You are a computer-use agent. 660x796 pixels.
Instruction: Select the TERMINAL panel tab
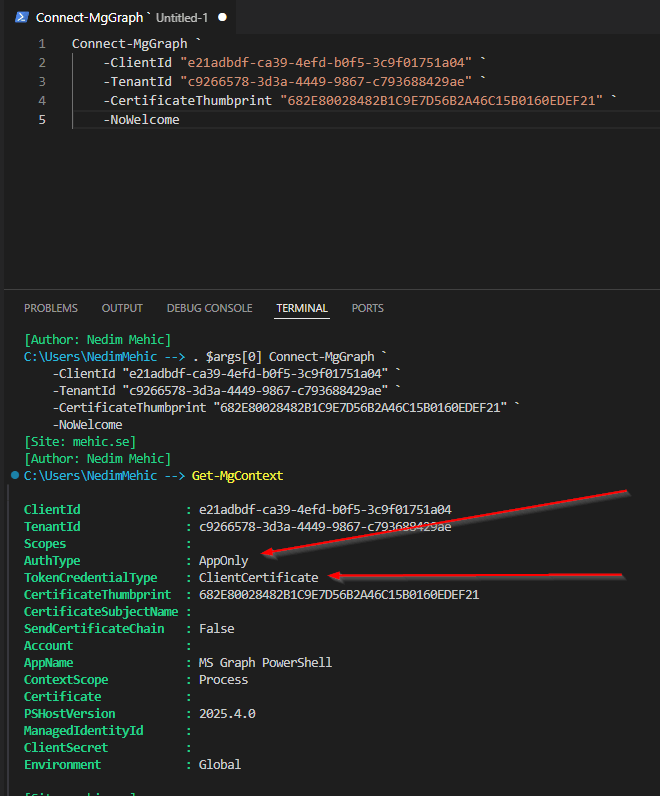pyautogui.click(x=302, y=308)
